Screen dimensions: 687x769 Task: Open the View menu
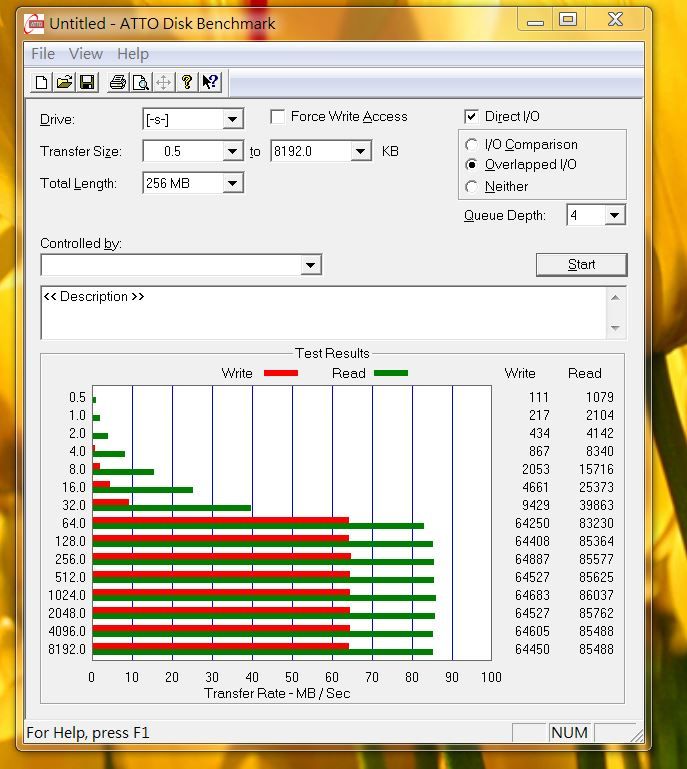click(86, 53)
